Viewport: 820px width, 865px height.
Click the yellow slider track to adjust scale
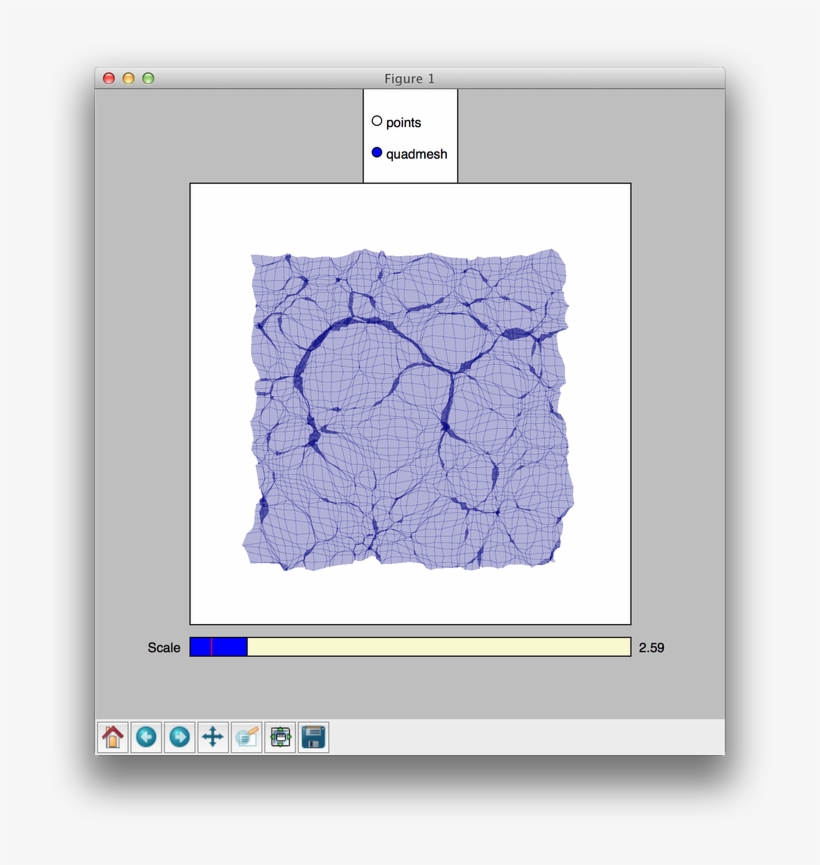coord(440,647)
